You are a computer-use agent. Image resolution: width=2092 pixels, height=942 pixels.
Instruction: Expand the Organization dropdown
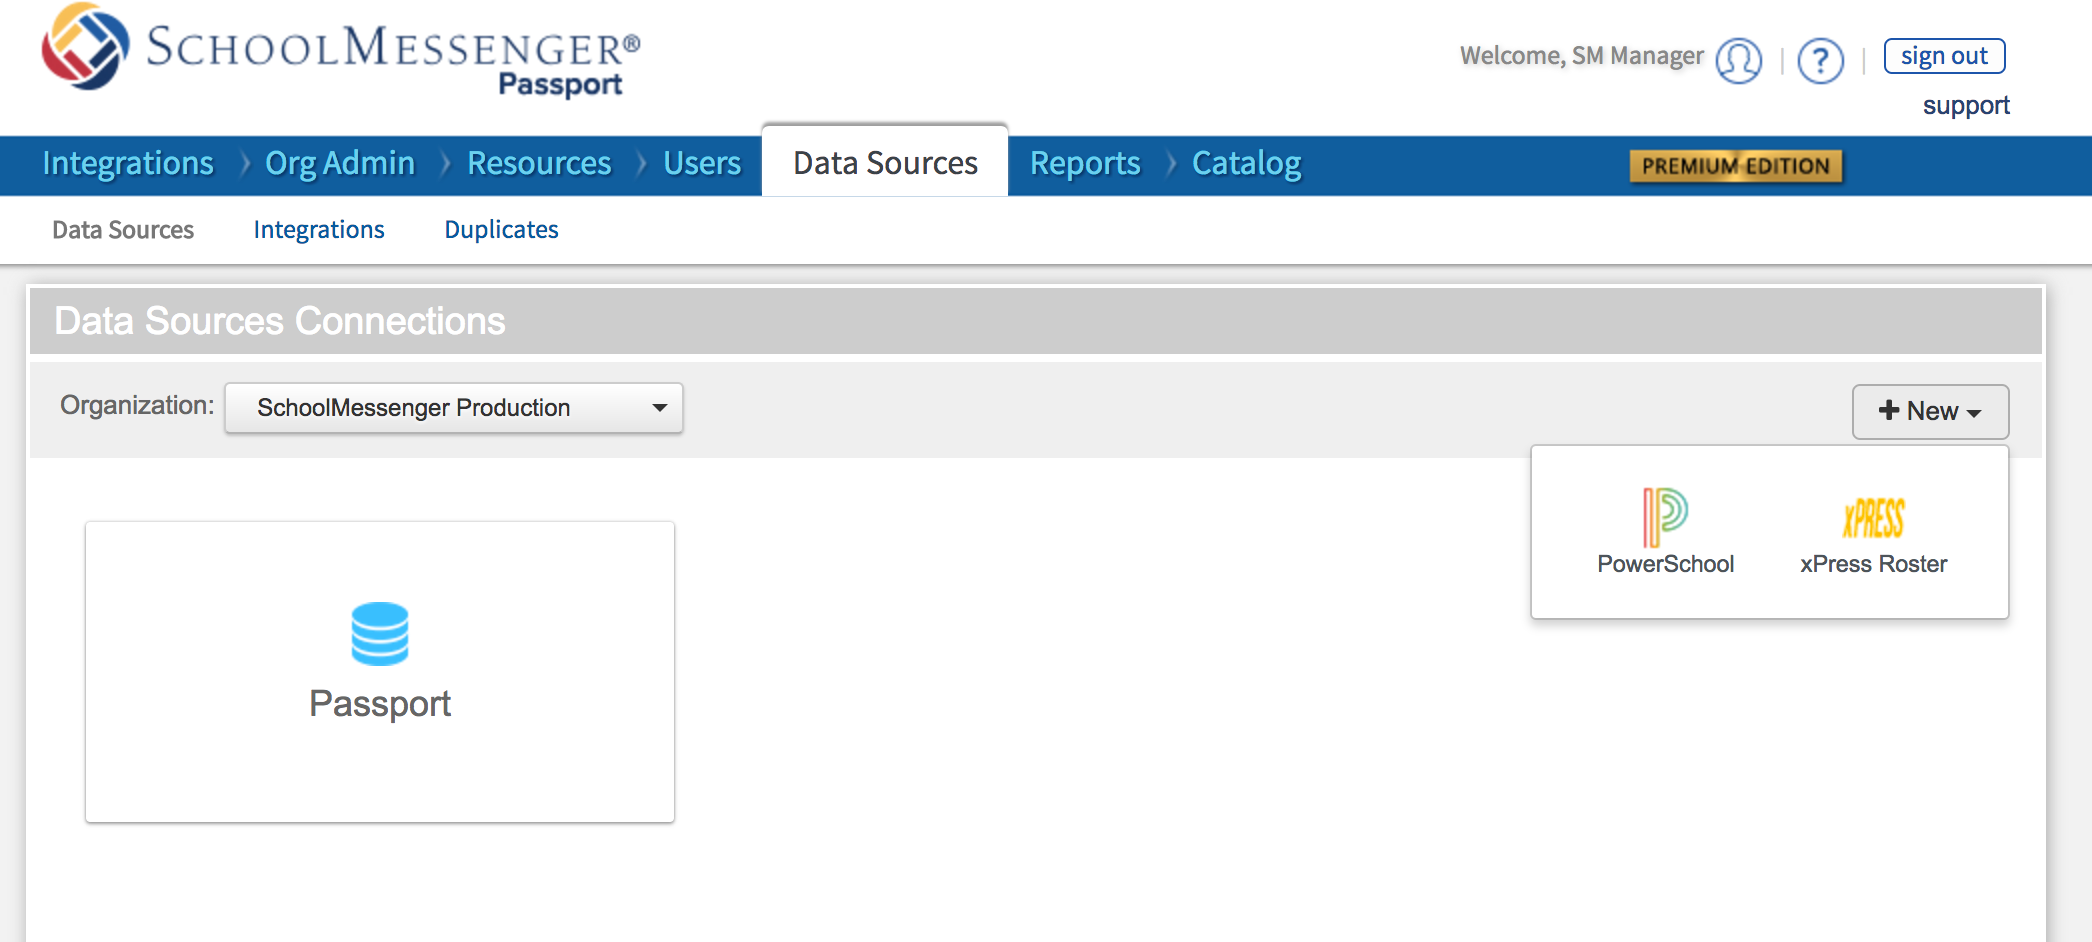(x=454, y=408)
